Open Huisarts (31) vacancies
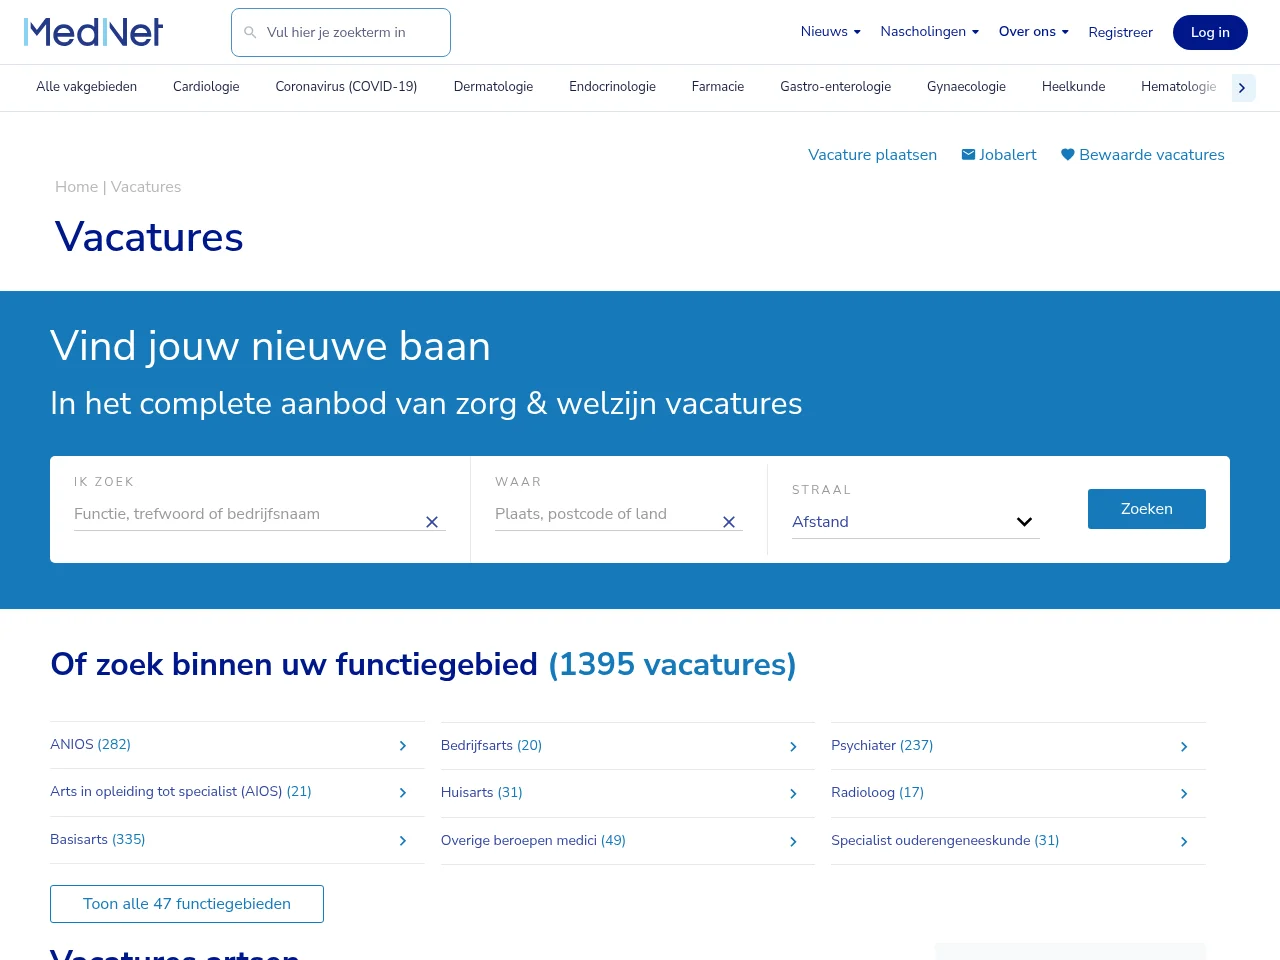This screenshot has width=1280, height=960. tap(481, 792)
